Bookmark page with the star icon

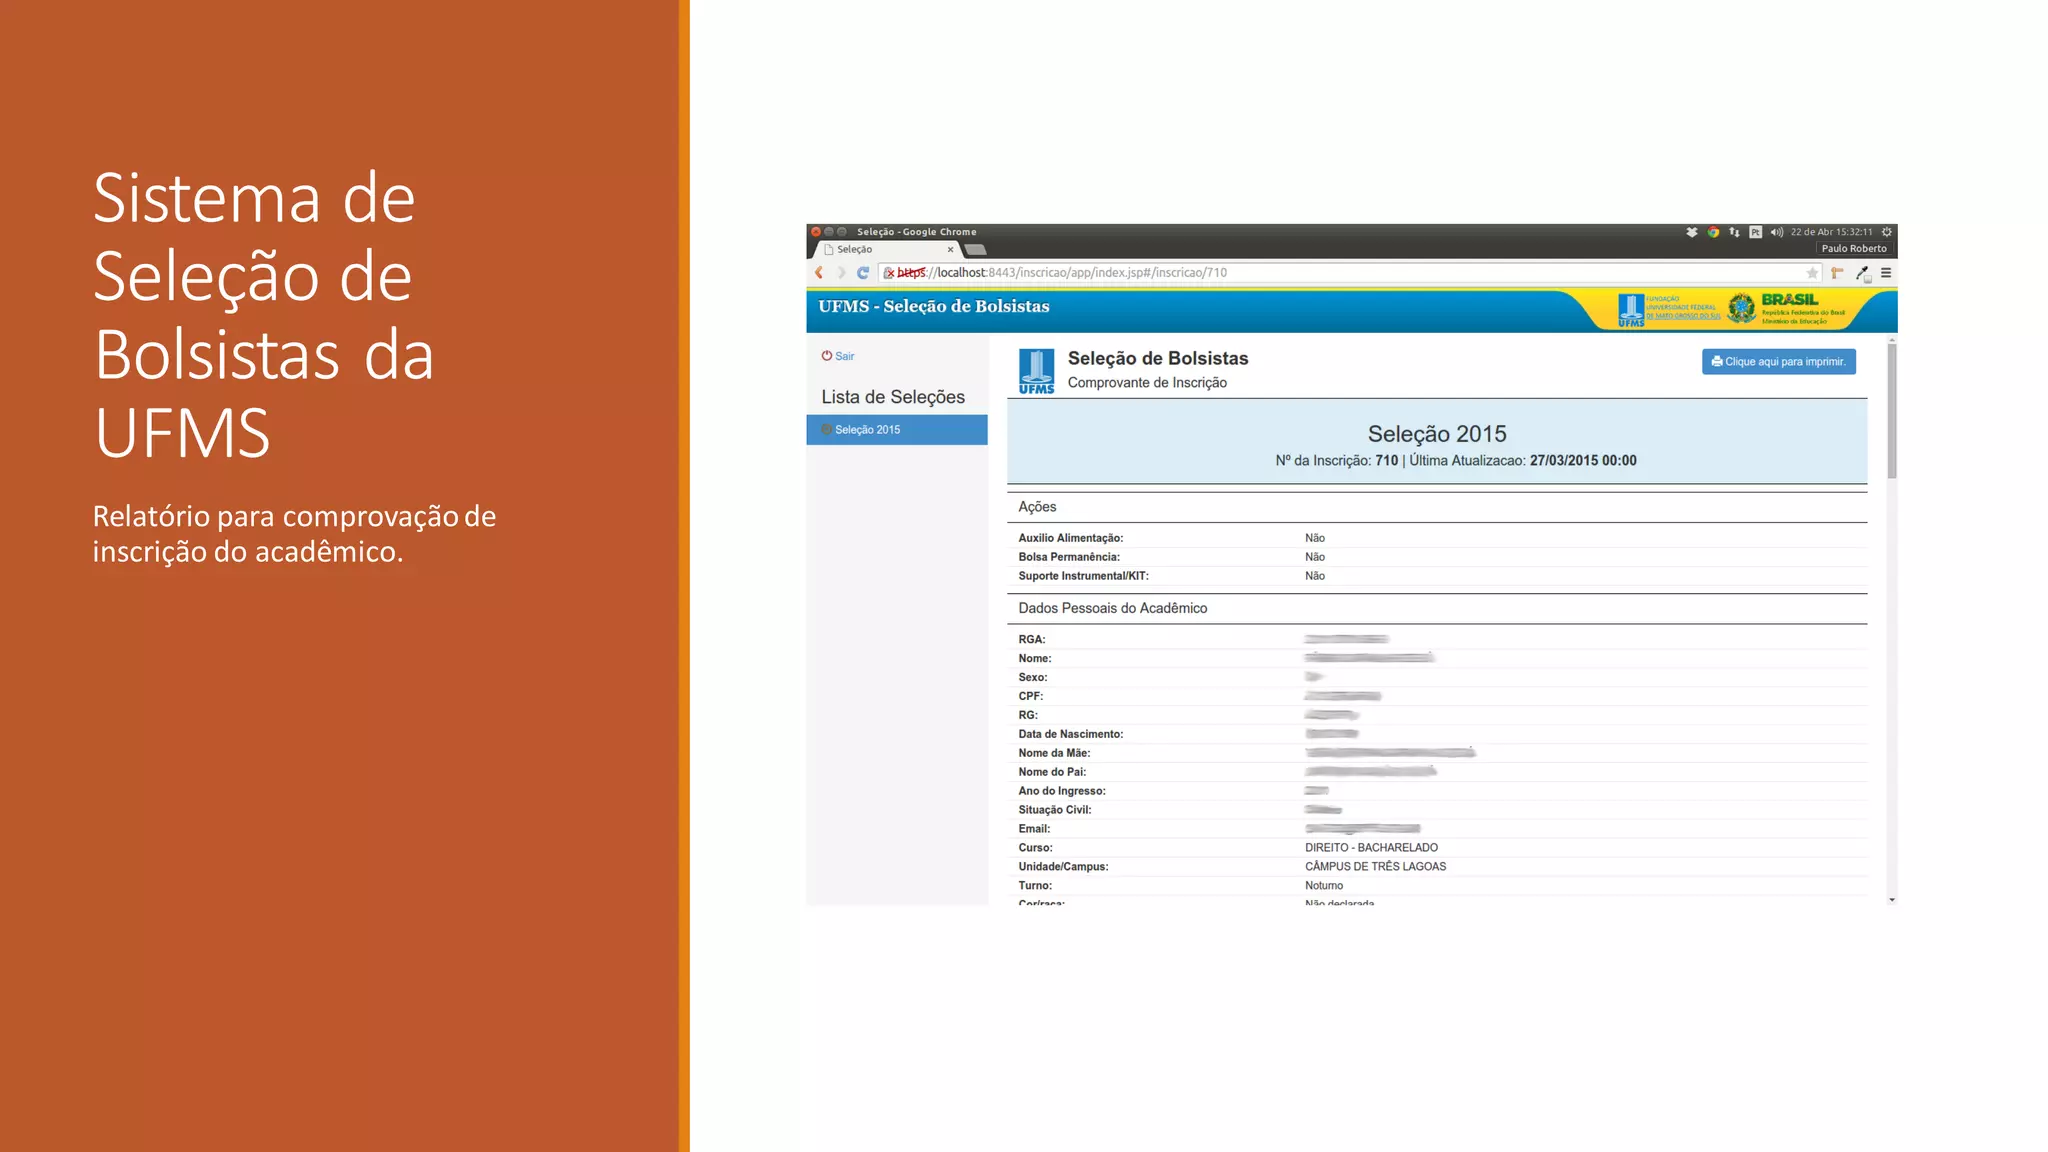pos(1812,273)
